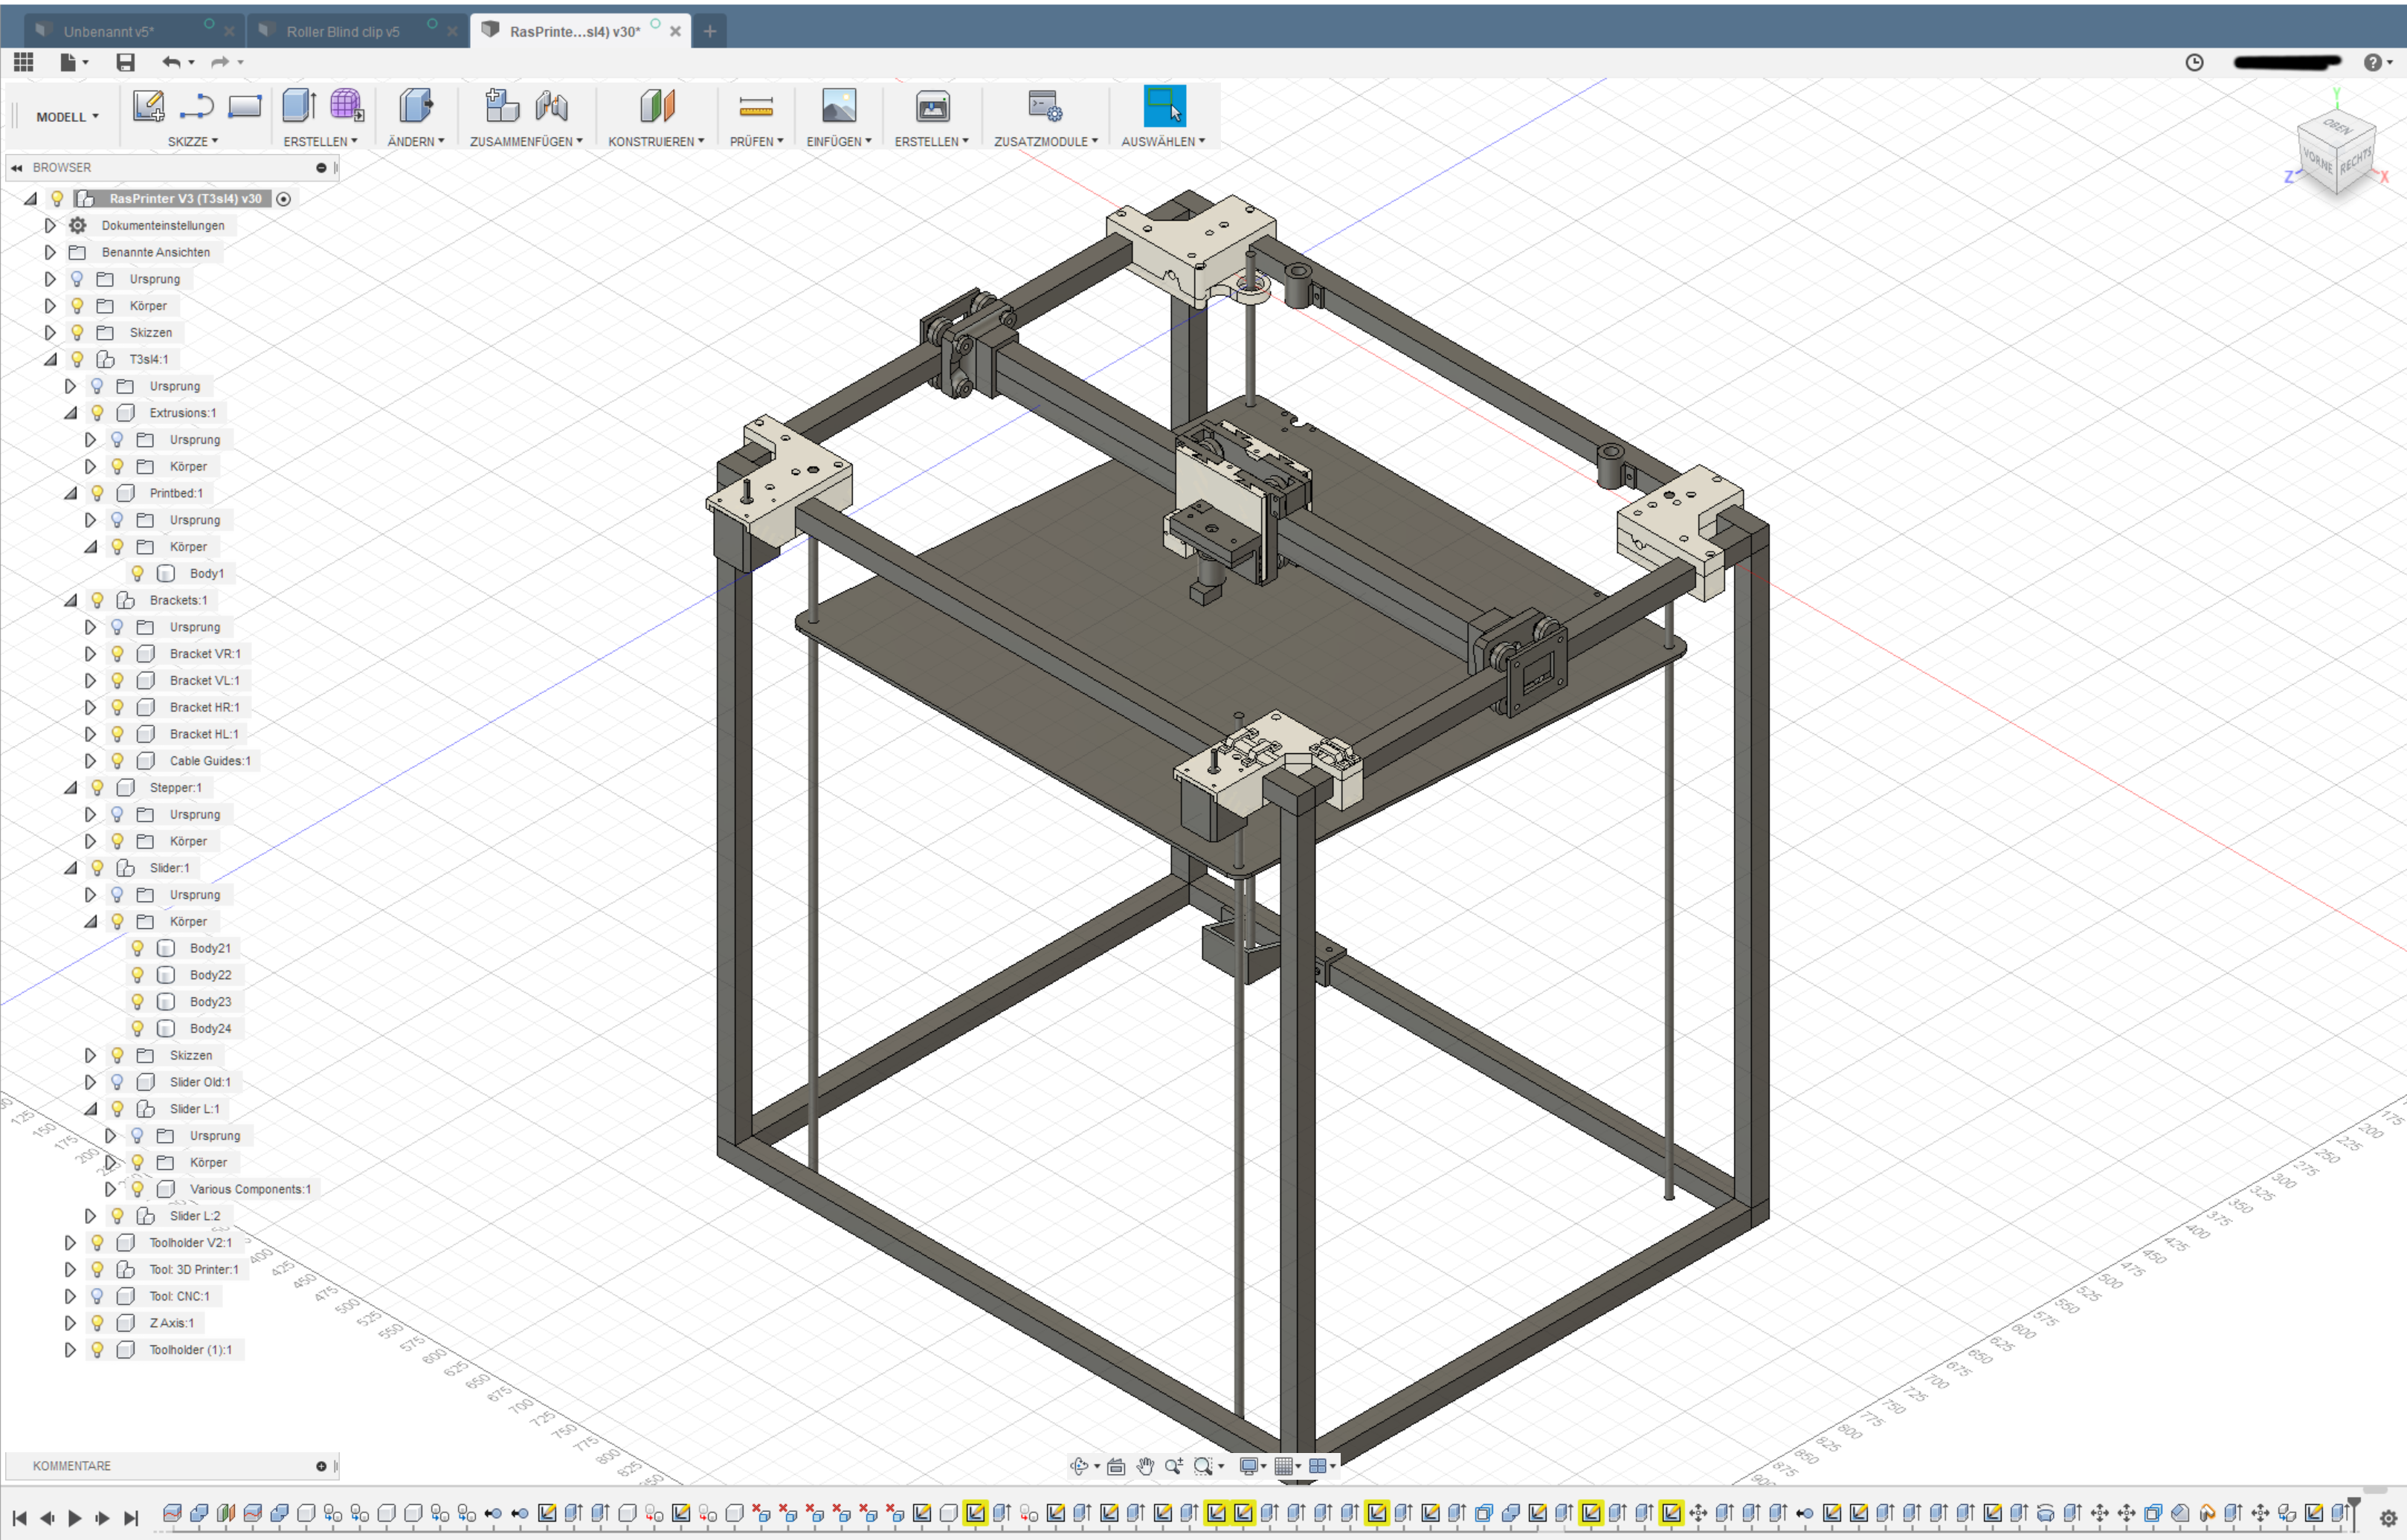The image size is (2407, 1540).
Task: Click the Insert image icon
Action: (x=839, y=106)
